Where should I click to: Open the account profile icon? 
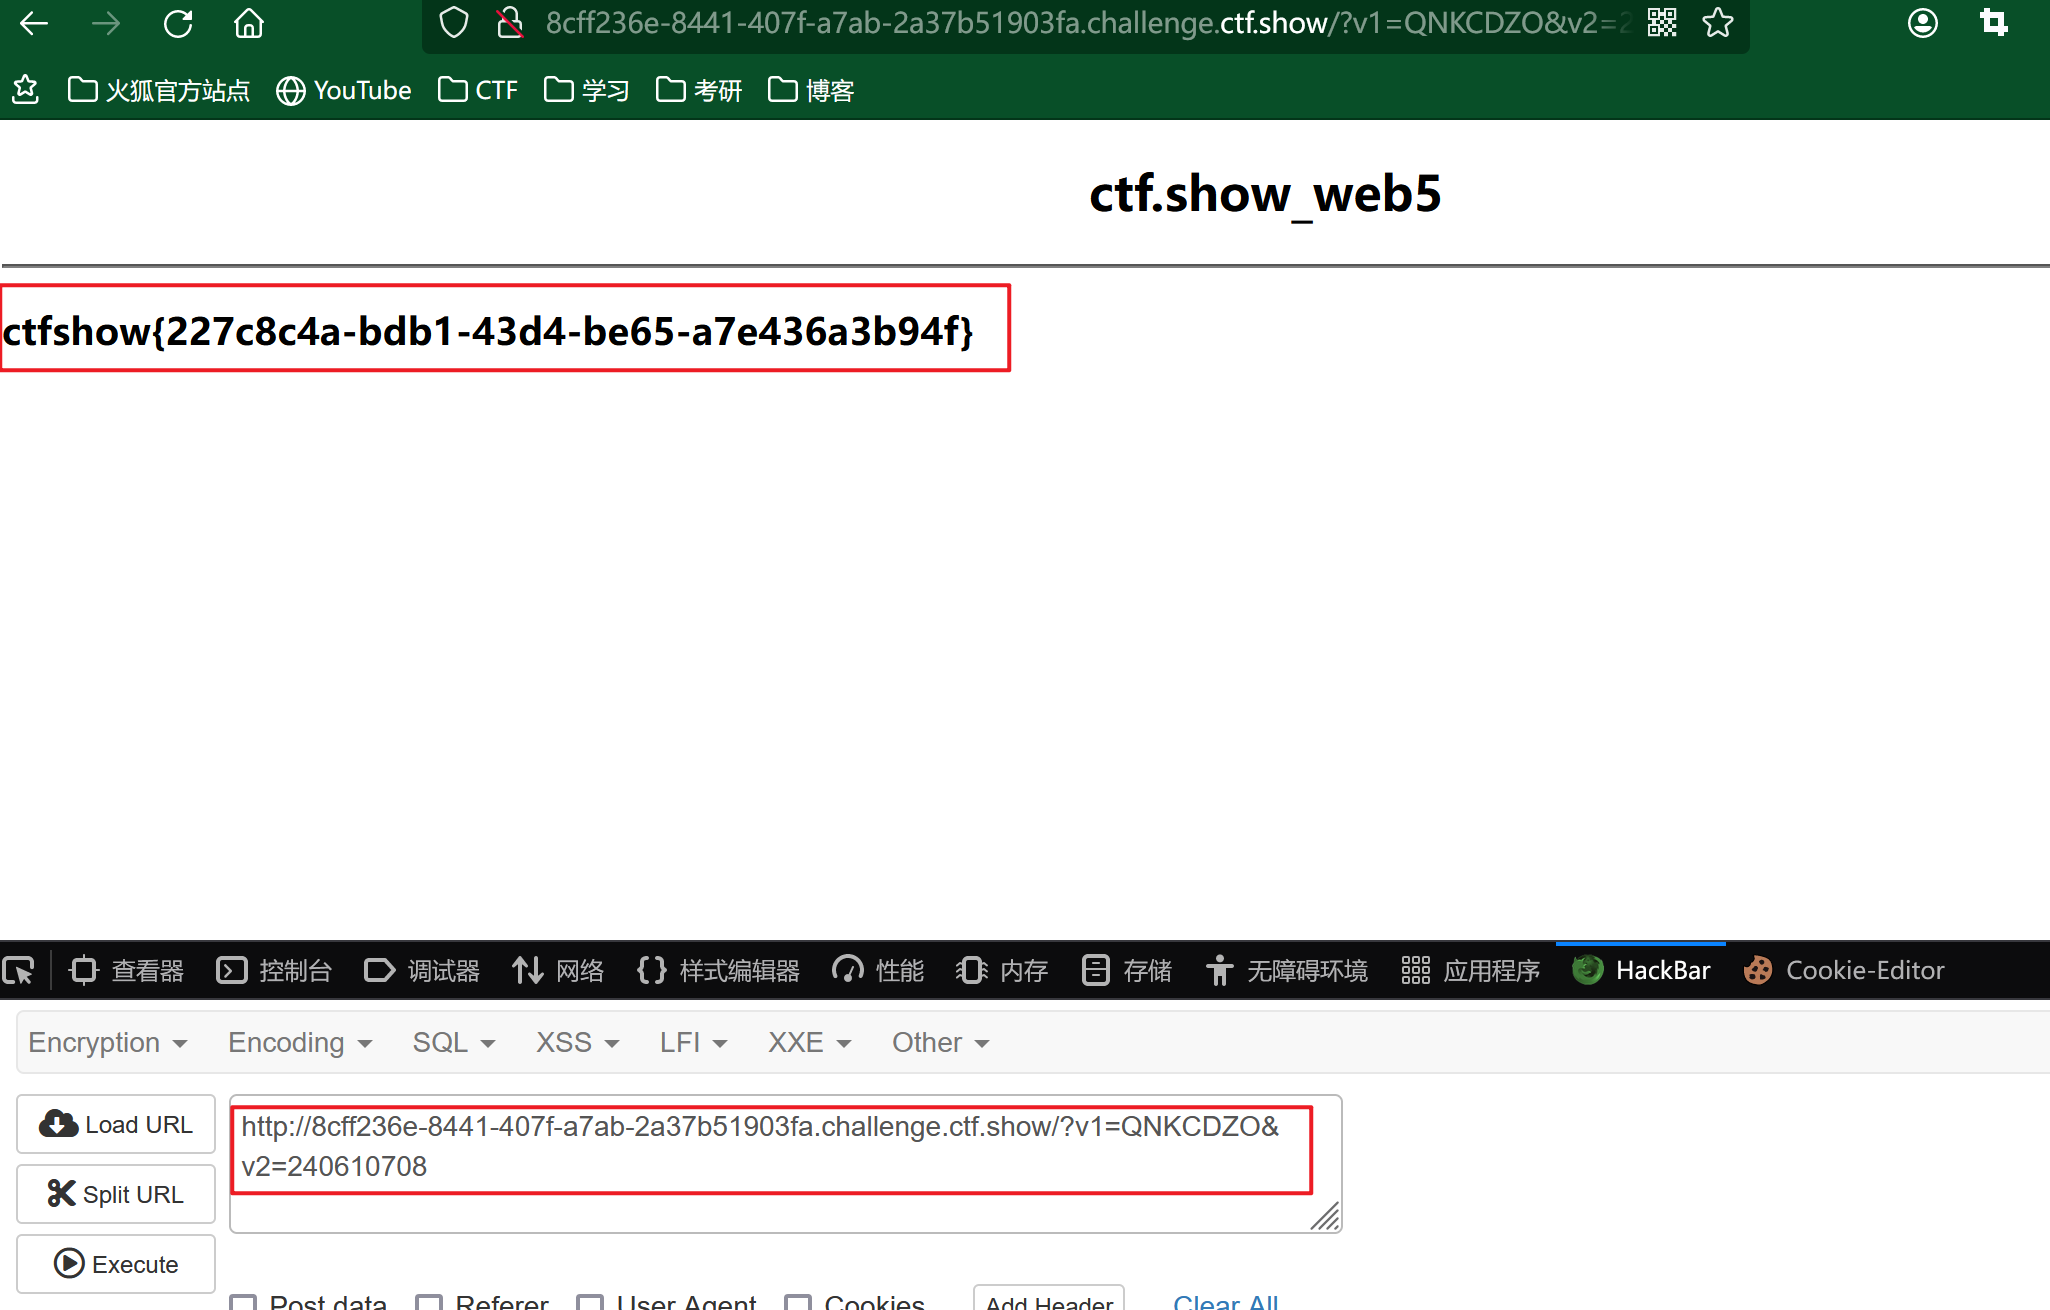coord(1922,23)
